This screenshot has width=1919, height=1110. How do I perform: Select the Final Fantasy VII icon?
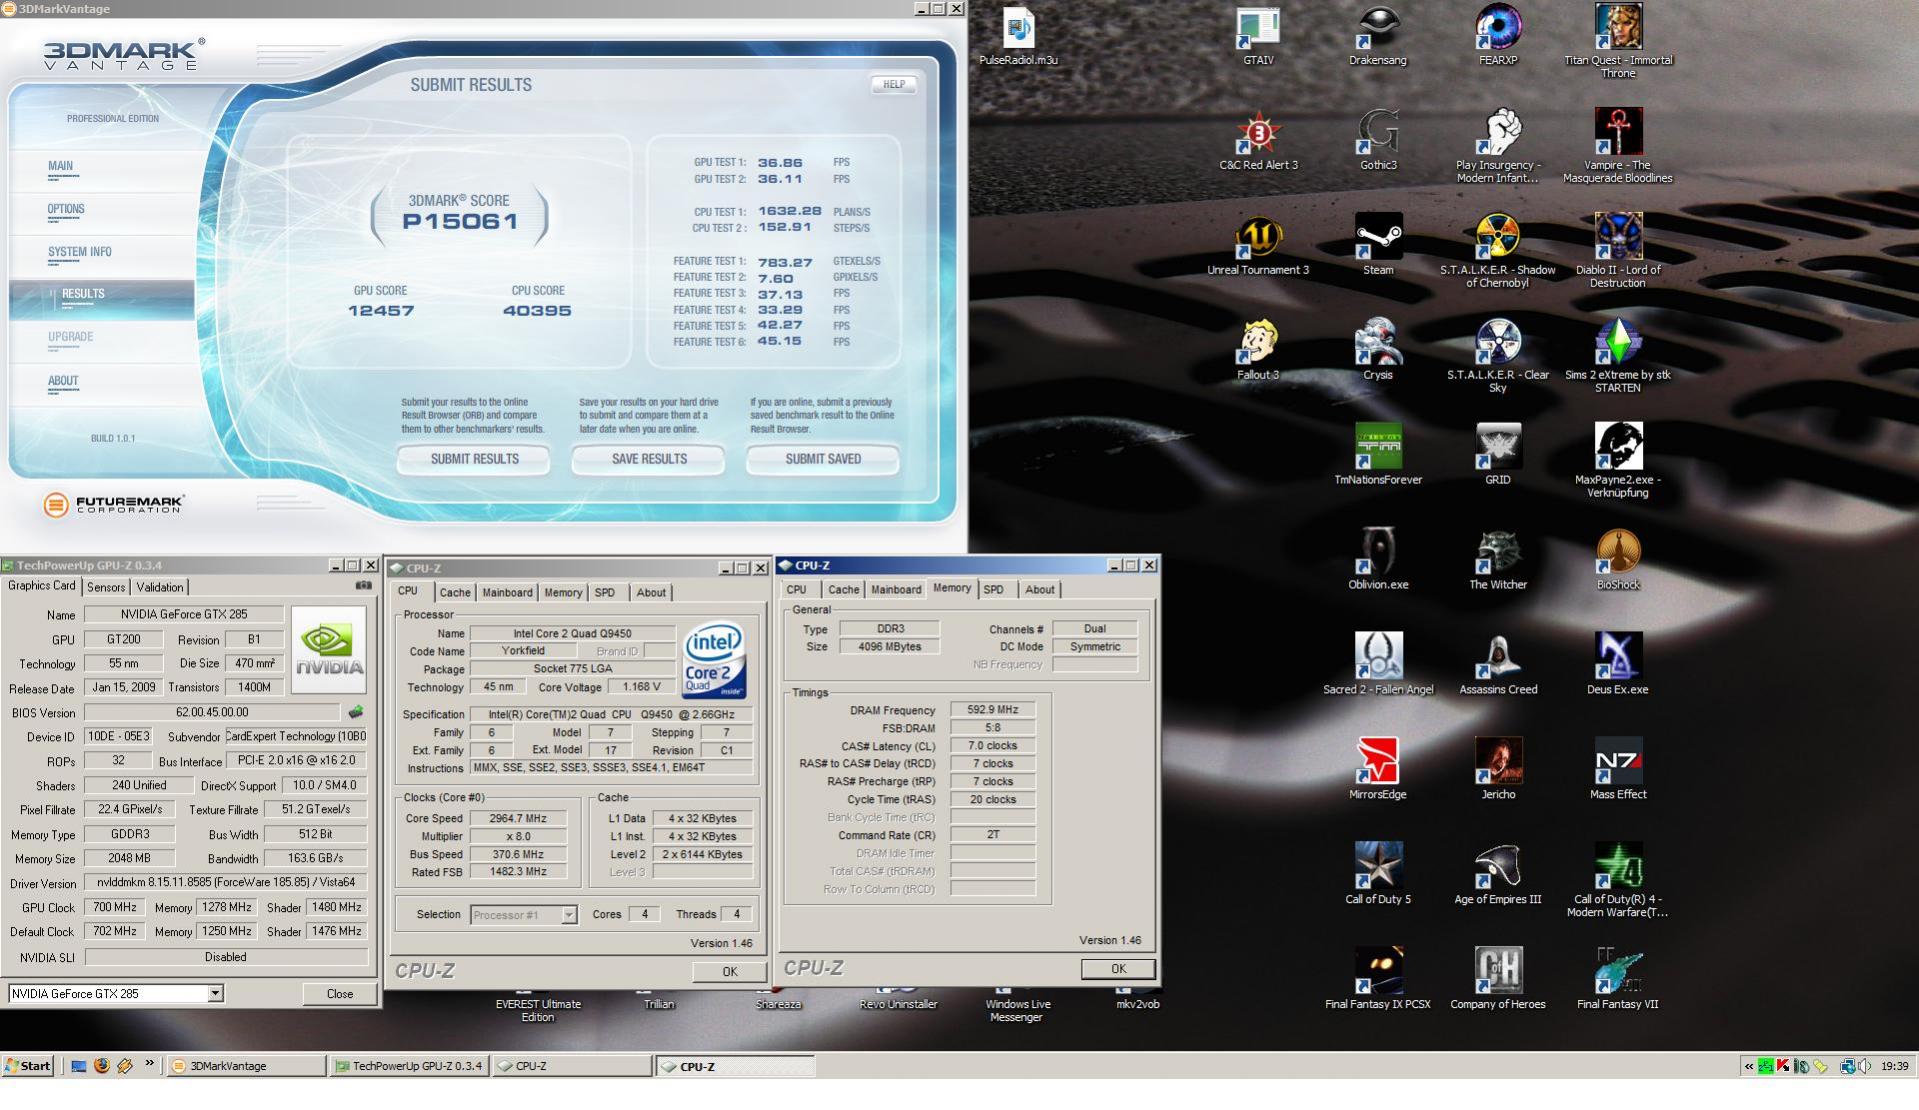click(x=1617, y=980)
